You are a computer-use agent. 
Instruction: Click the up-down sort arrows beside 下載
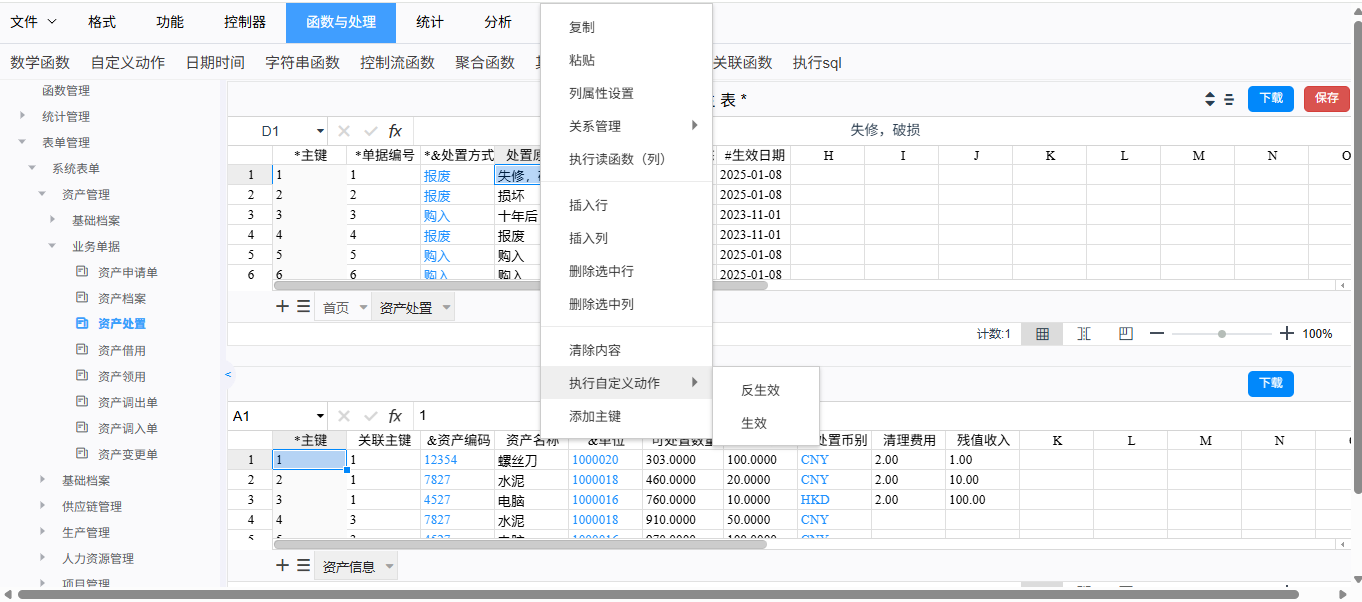tap(1210, 99)
